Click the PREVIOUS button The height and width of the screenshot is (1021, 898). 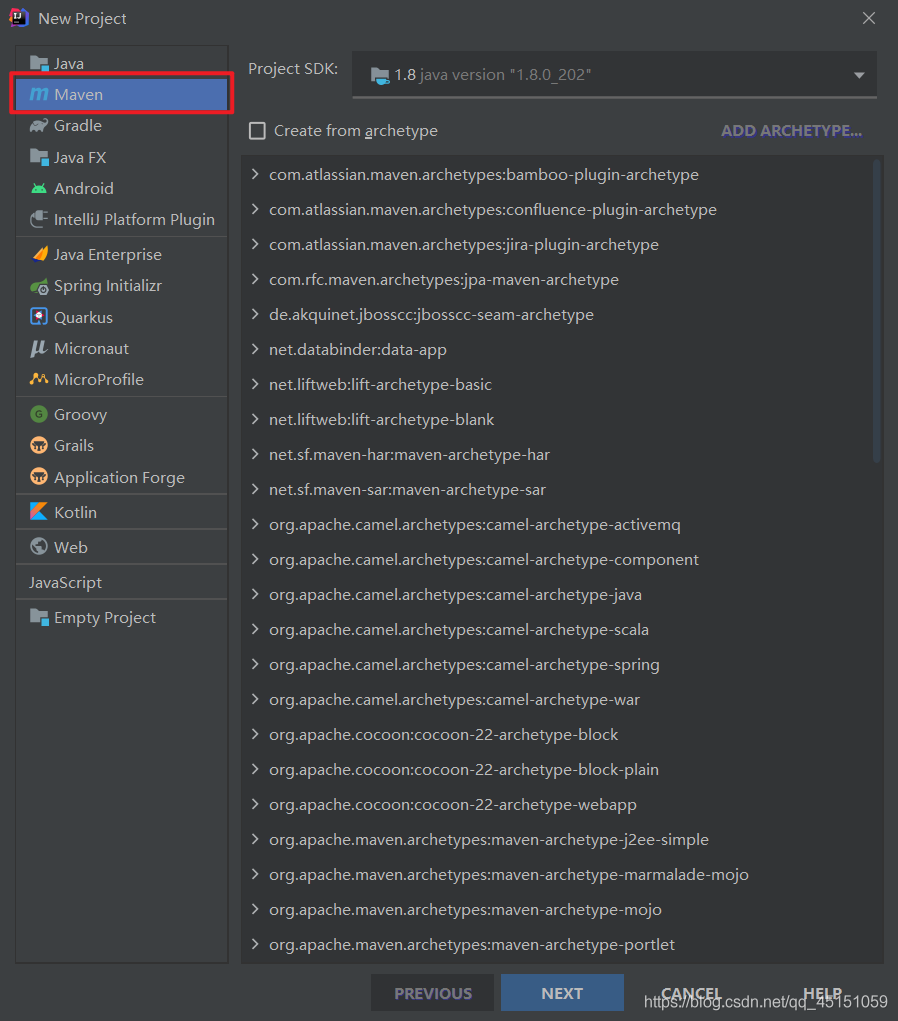(433, 993)
